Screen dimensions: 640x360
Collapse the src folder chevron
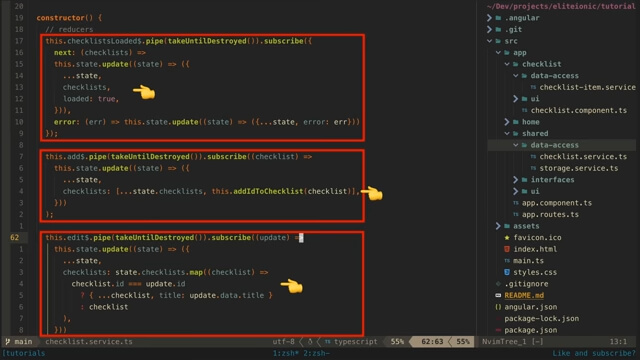coord(489,41)
